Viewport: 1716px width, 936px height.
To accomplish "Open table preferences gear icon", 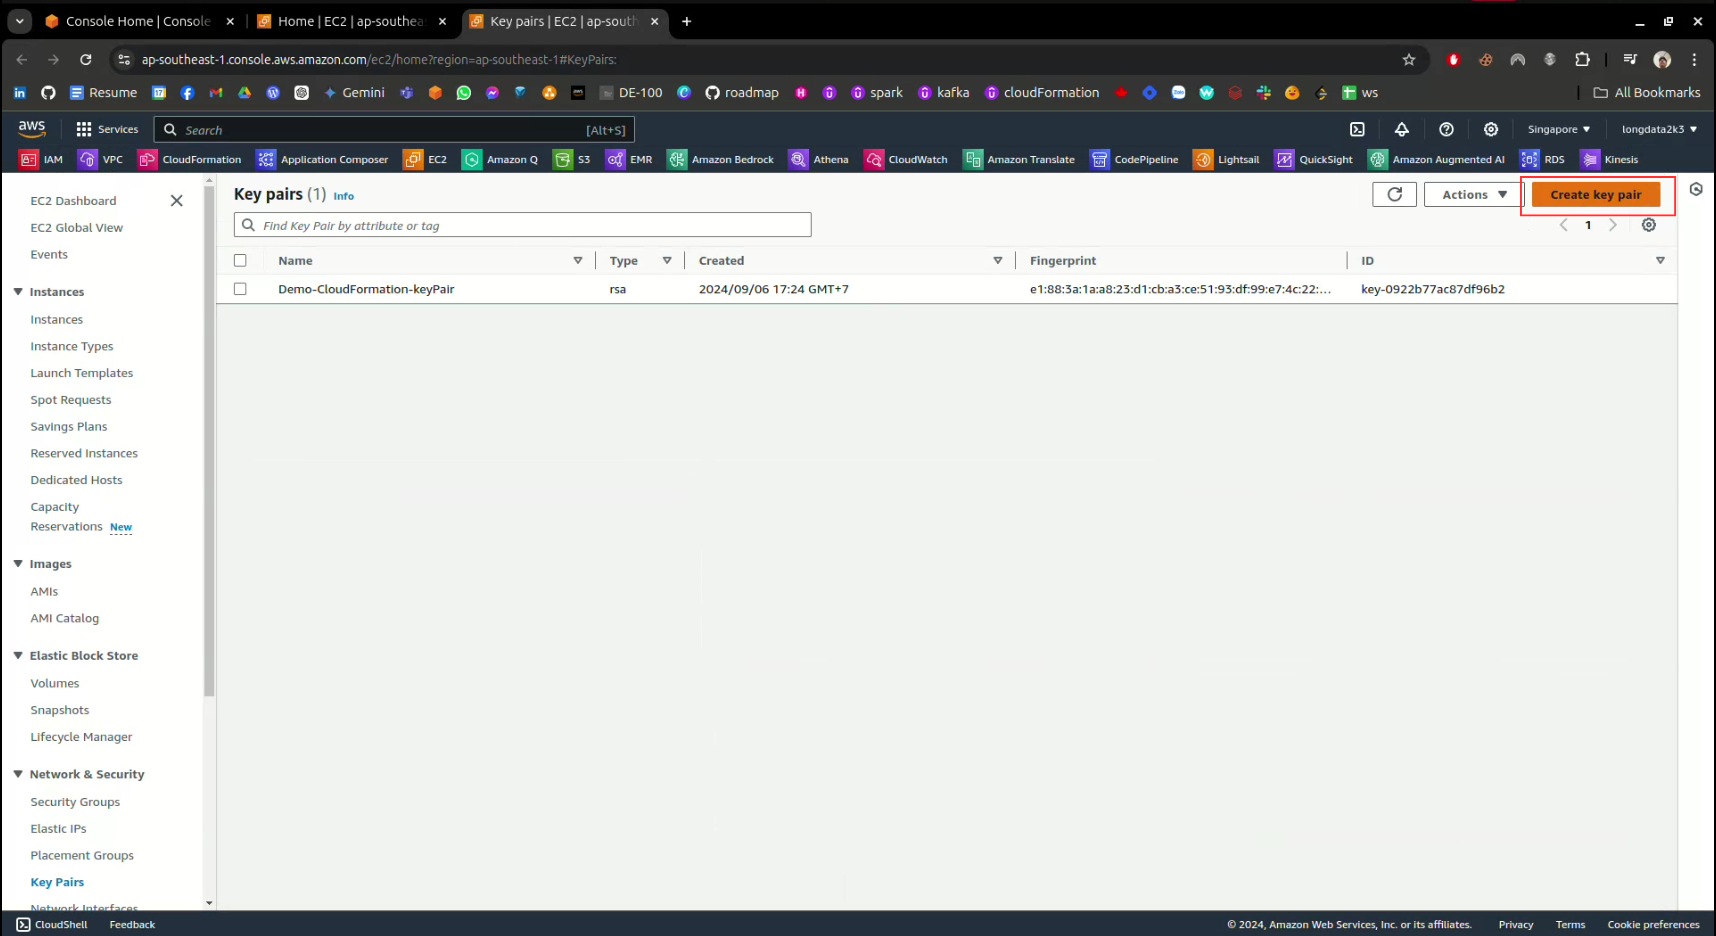I will [1649, 225].
